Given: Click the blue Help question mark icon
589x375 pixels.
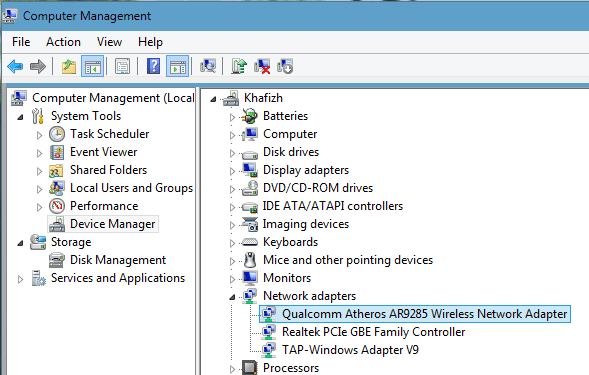Looking at the screenshot, I should pos(153,66).
